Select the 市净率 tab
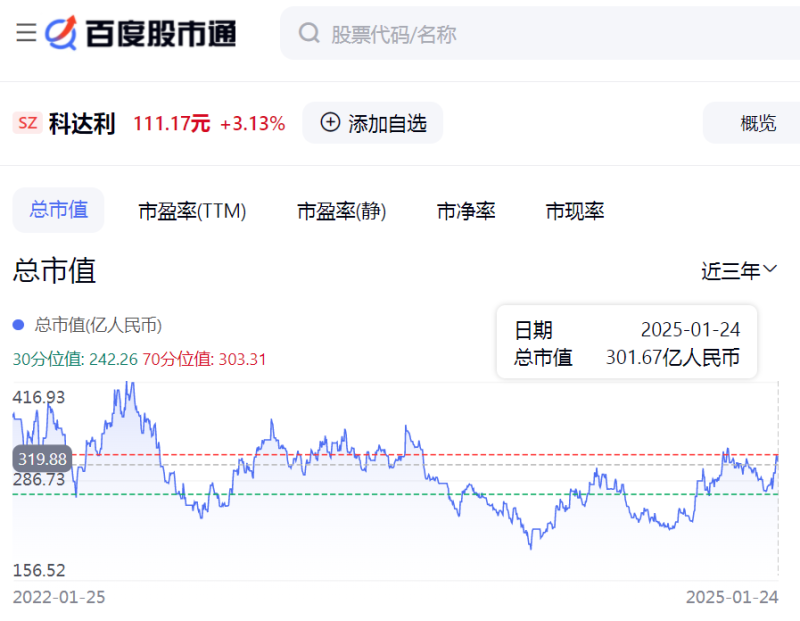This screenshot has height=621, width=800. pyautogui.click(x=466, y=211)
